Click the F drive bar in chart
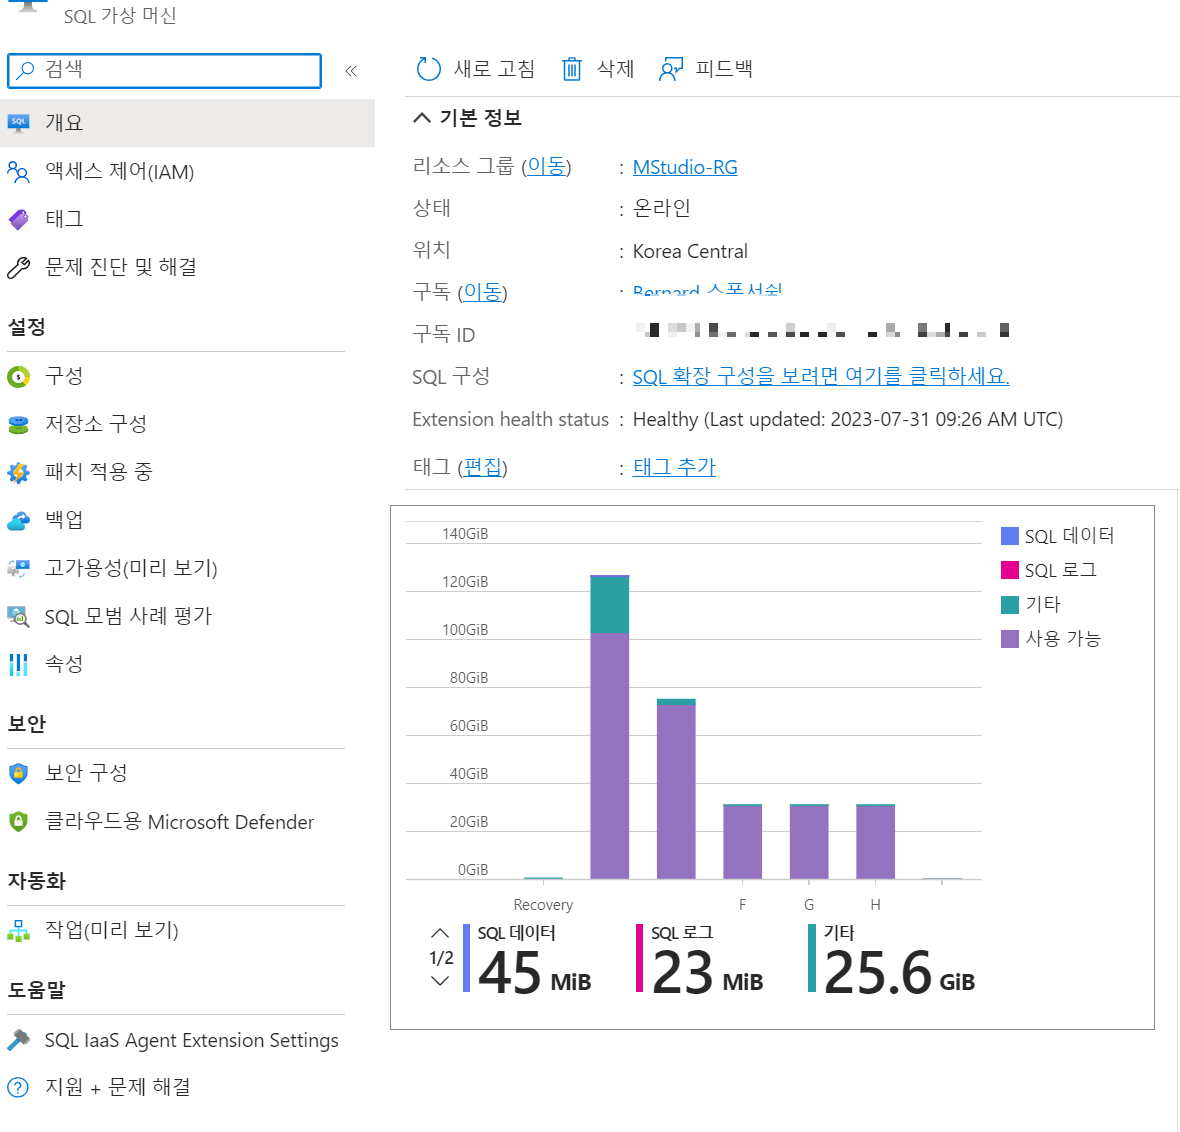Image resolution: width=1180 pixels, height=1132 pixels. [742, 841]
